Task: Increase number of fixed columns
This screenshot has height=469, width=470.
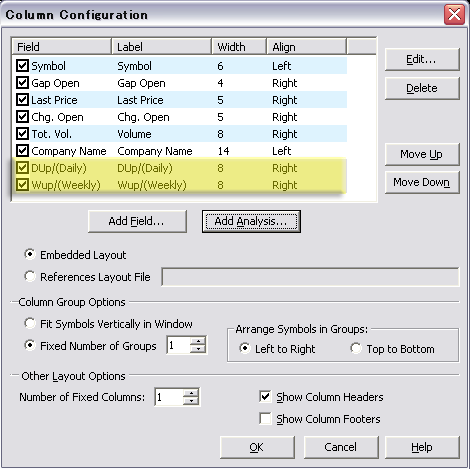Action: click(x=191, y=393)
